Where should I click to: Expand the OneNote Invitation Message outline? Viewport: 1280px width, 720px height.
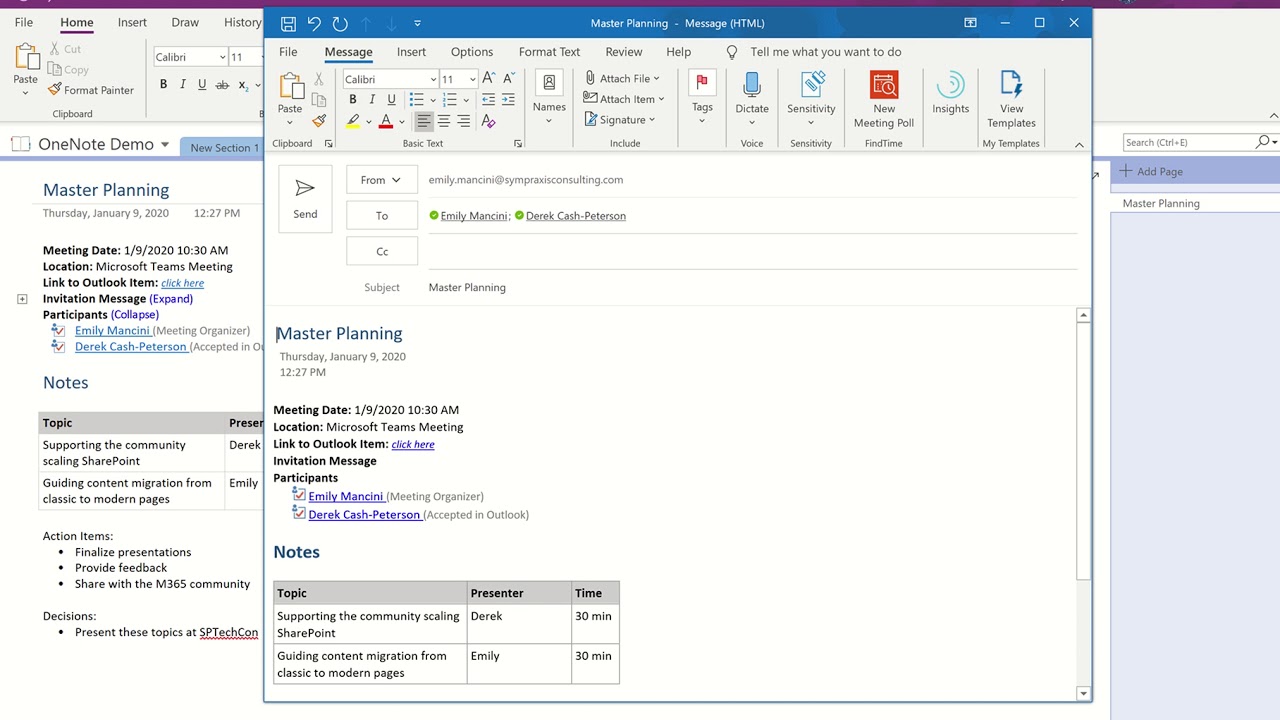tap(22, 298)
